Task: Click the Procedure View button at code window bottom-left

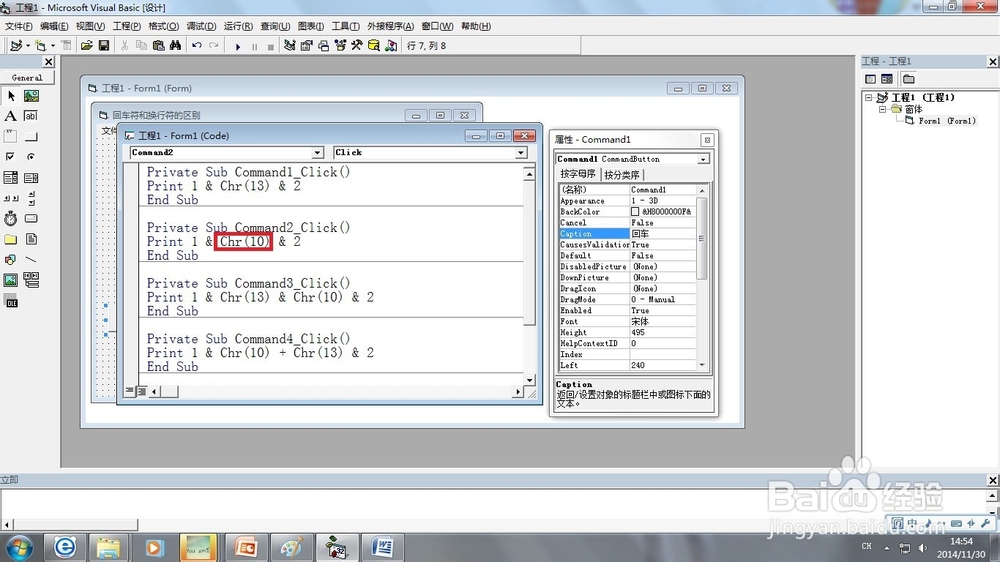Action: pos(130,391)
